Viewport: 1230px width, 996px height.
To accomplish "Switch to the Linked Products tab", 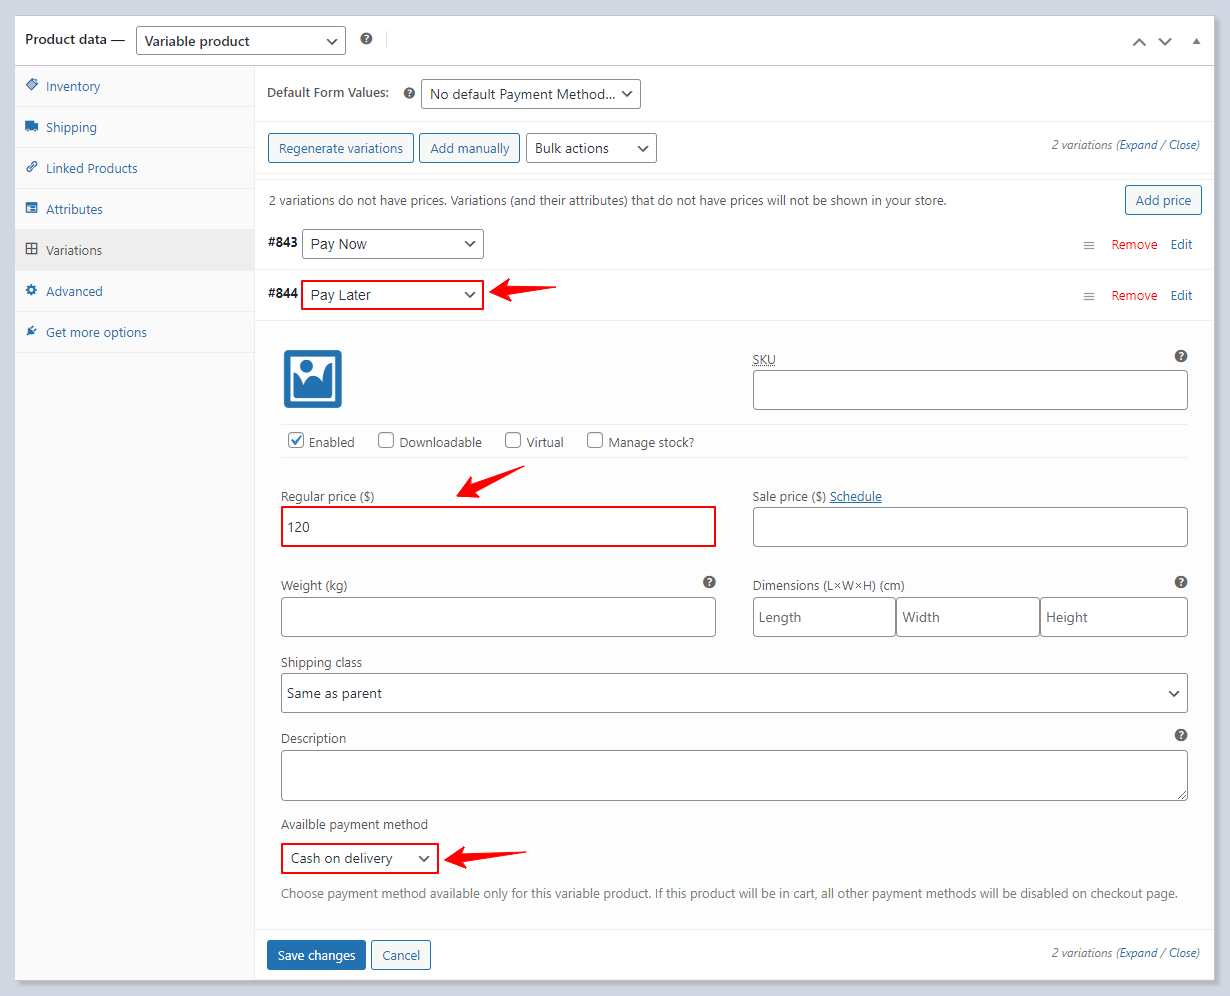I will (91, 168).
